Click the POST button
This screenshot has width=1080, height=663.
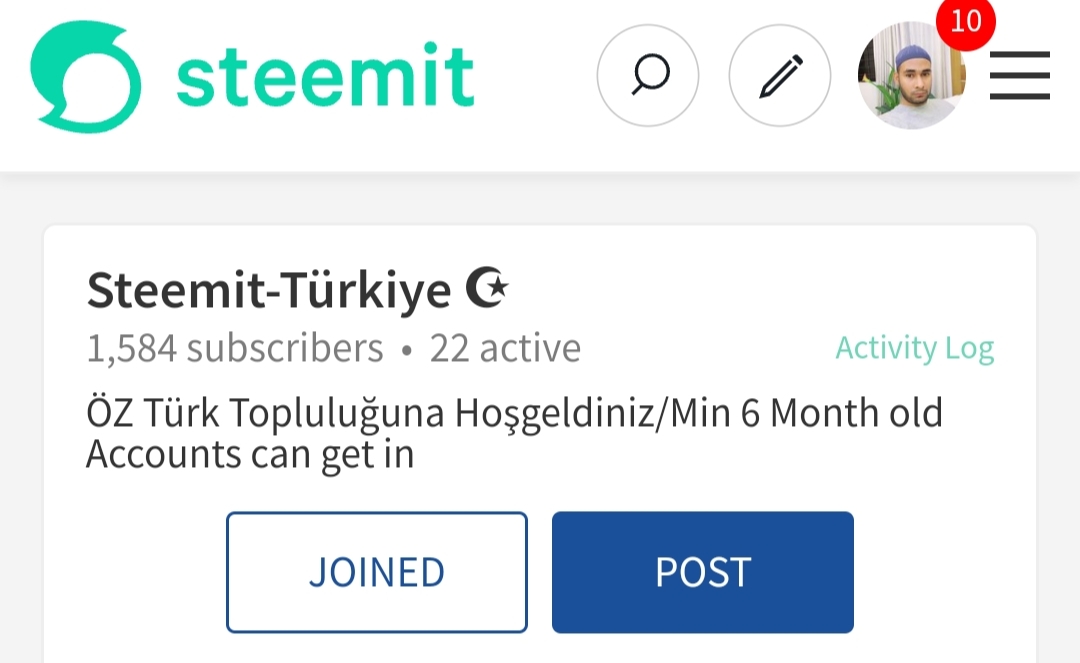tap(703, 572)
